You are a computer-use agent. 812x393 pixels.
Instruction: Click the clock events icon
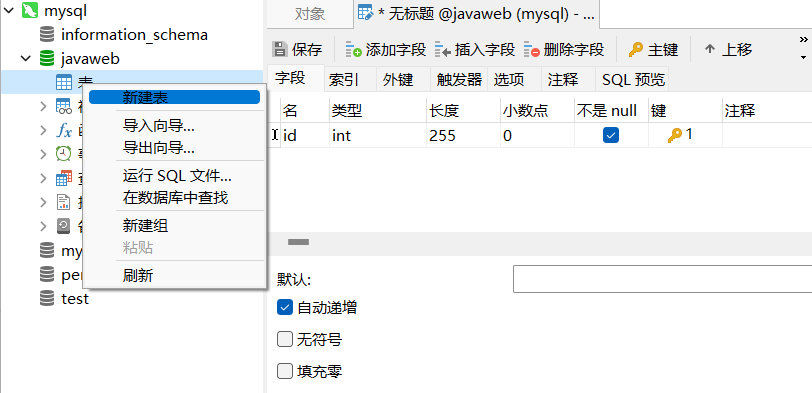point(64,154)
